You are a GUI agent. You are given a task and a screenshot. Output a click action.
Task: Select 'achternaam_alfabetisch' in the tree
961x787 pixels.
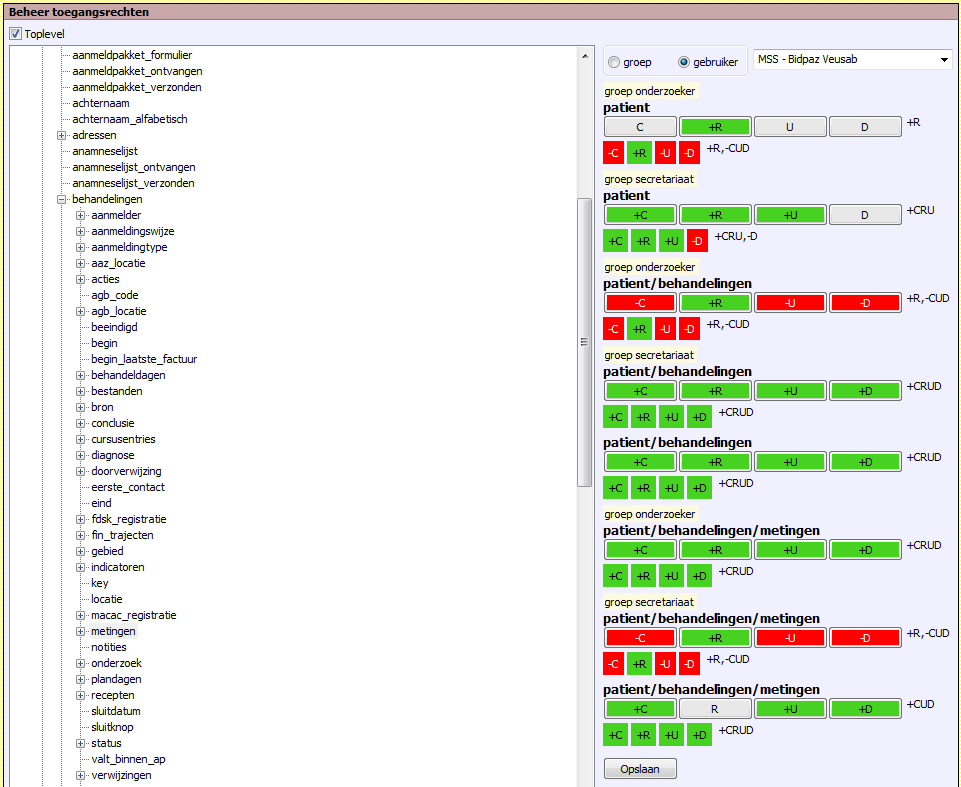click(129, 119)
